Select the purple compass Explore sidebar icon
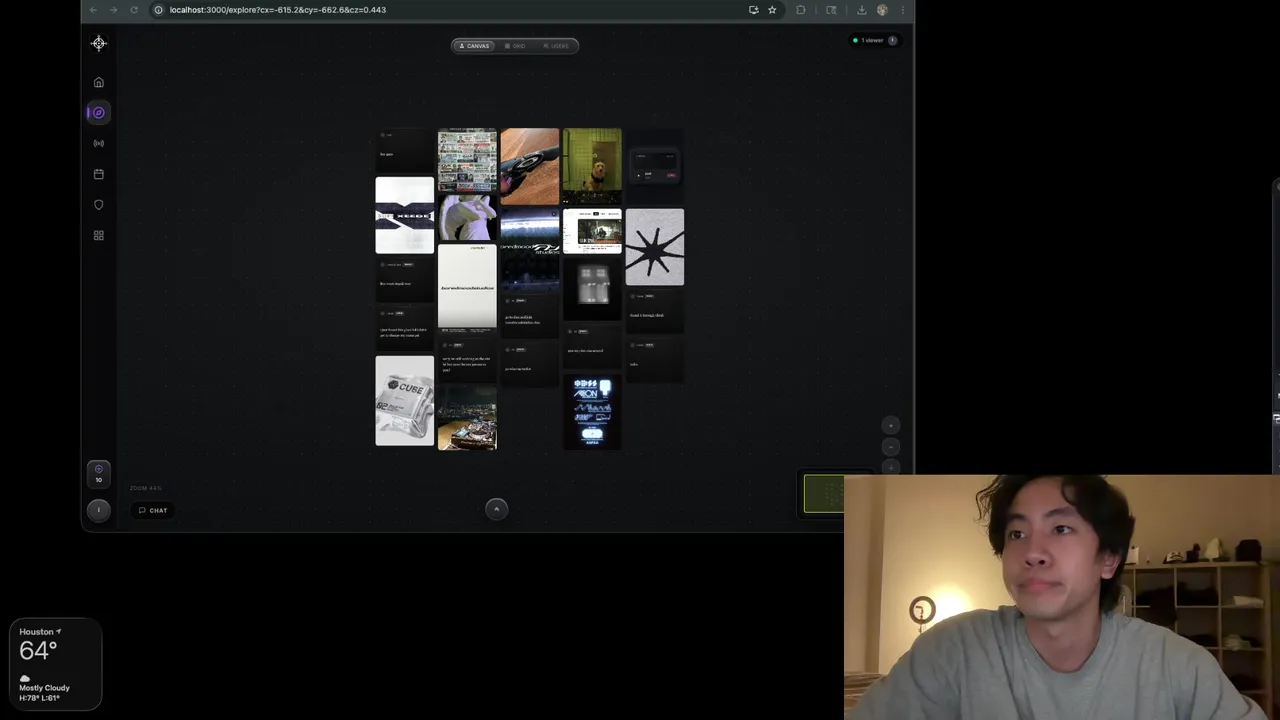The width and height of the screenshot is (1280, 720). click(x=98, y=113)
